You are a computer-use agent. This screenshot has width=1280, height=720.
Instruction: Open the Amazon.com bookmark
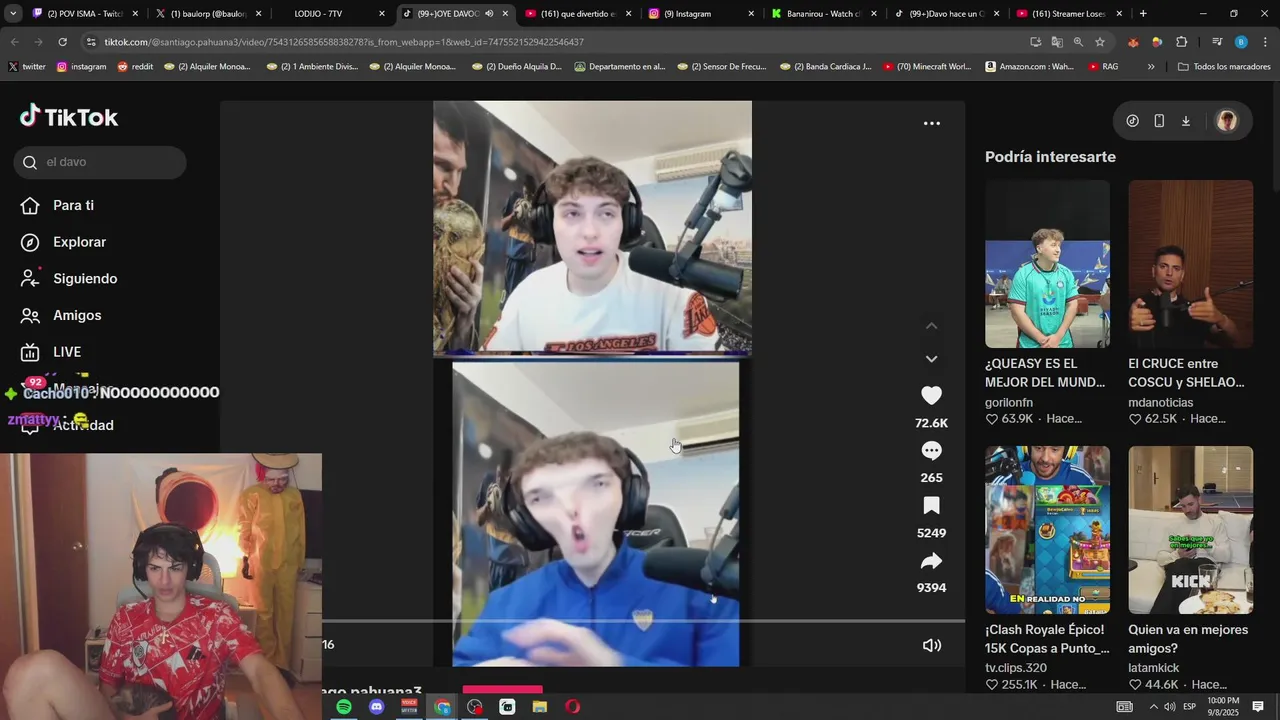pyautogui.click(x=1030, y=67)
